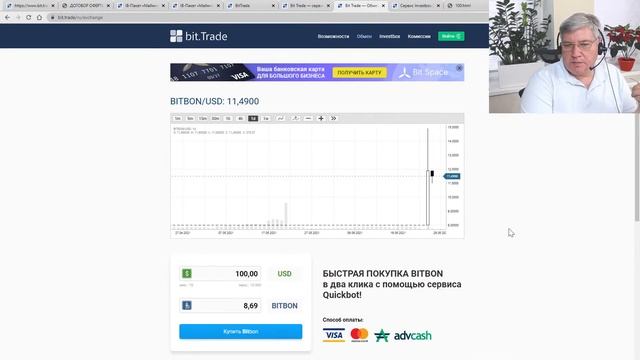Click the tall candlestick on the chart
The height and width of the screenshot is (360, 640).
pos(428,198)
